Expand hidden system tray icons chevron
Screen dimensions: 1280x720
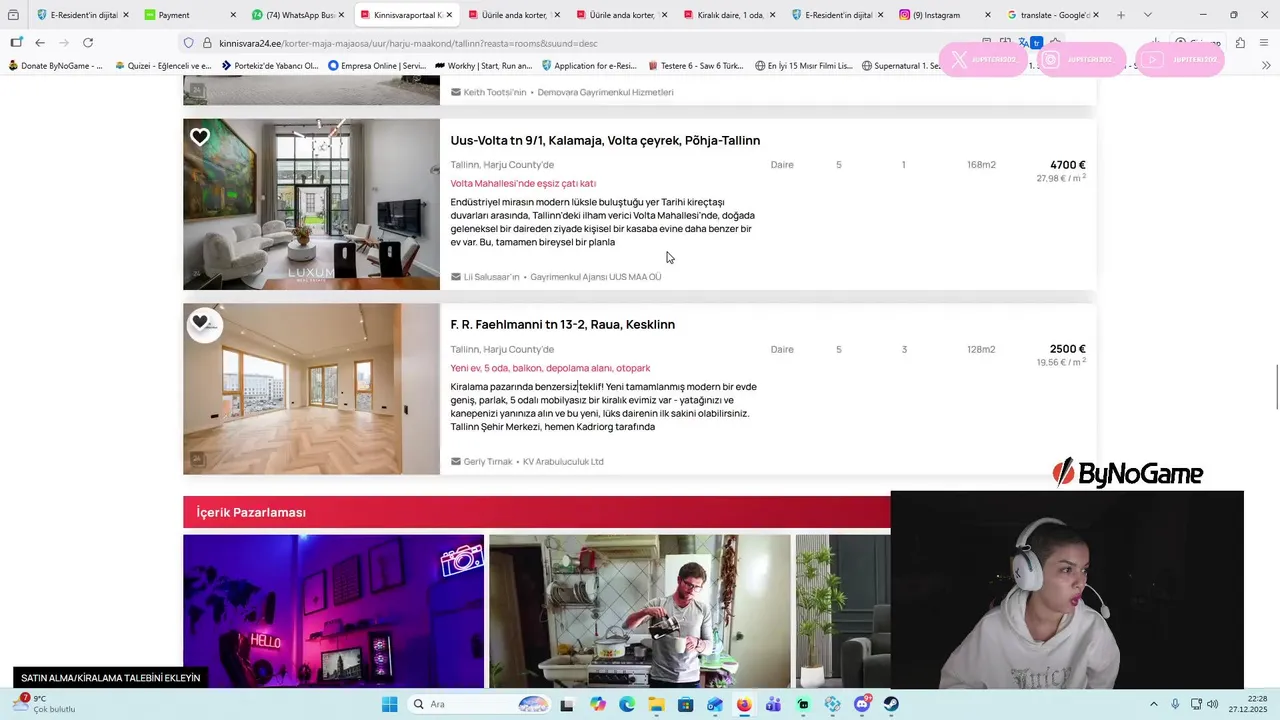pos(1154,704)
